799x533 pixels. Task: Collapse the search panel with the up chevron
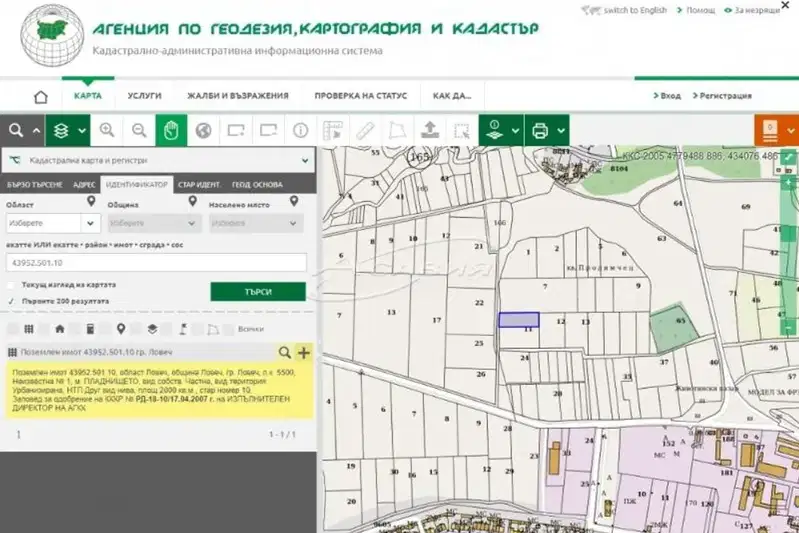(36, 131)
